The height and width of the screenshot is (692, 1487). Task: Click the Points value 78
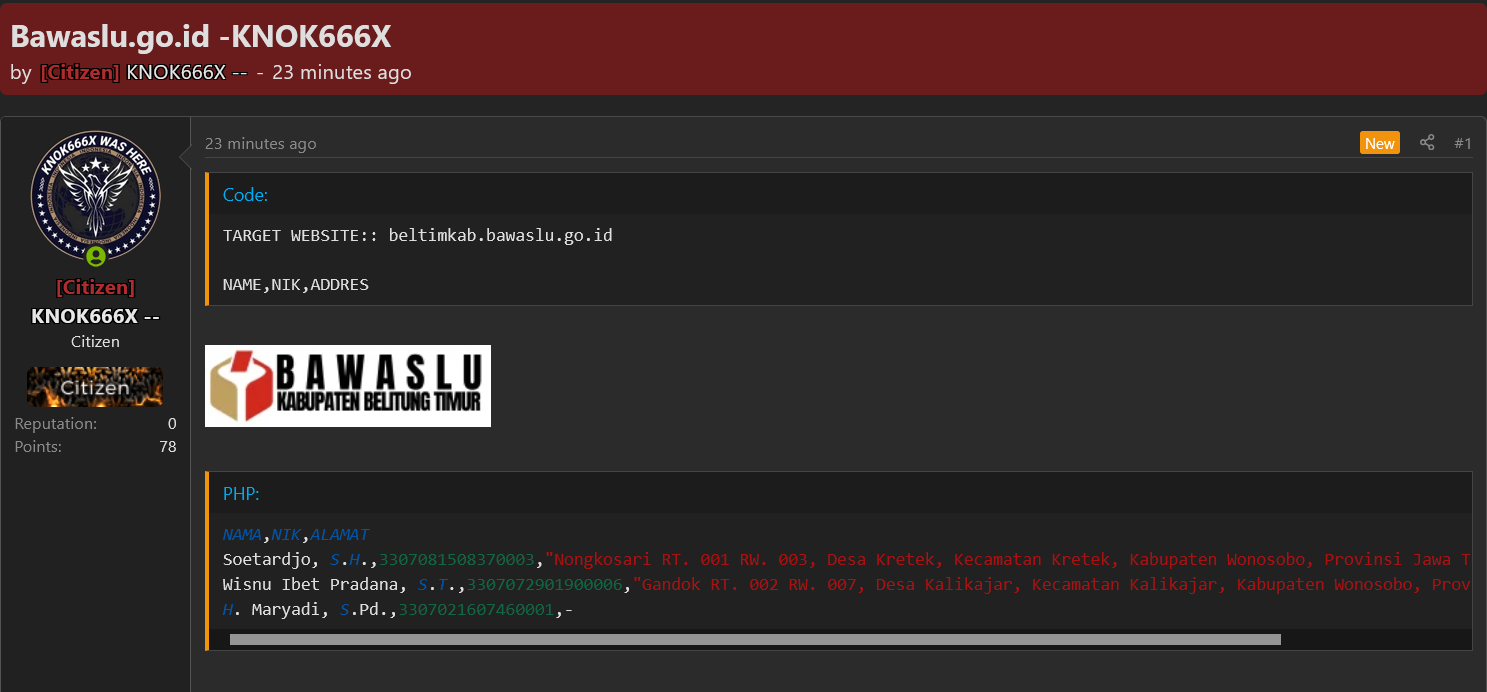(168, 447)
